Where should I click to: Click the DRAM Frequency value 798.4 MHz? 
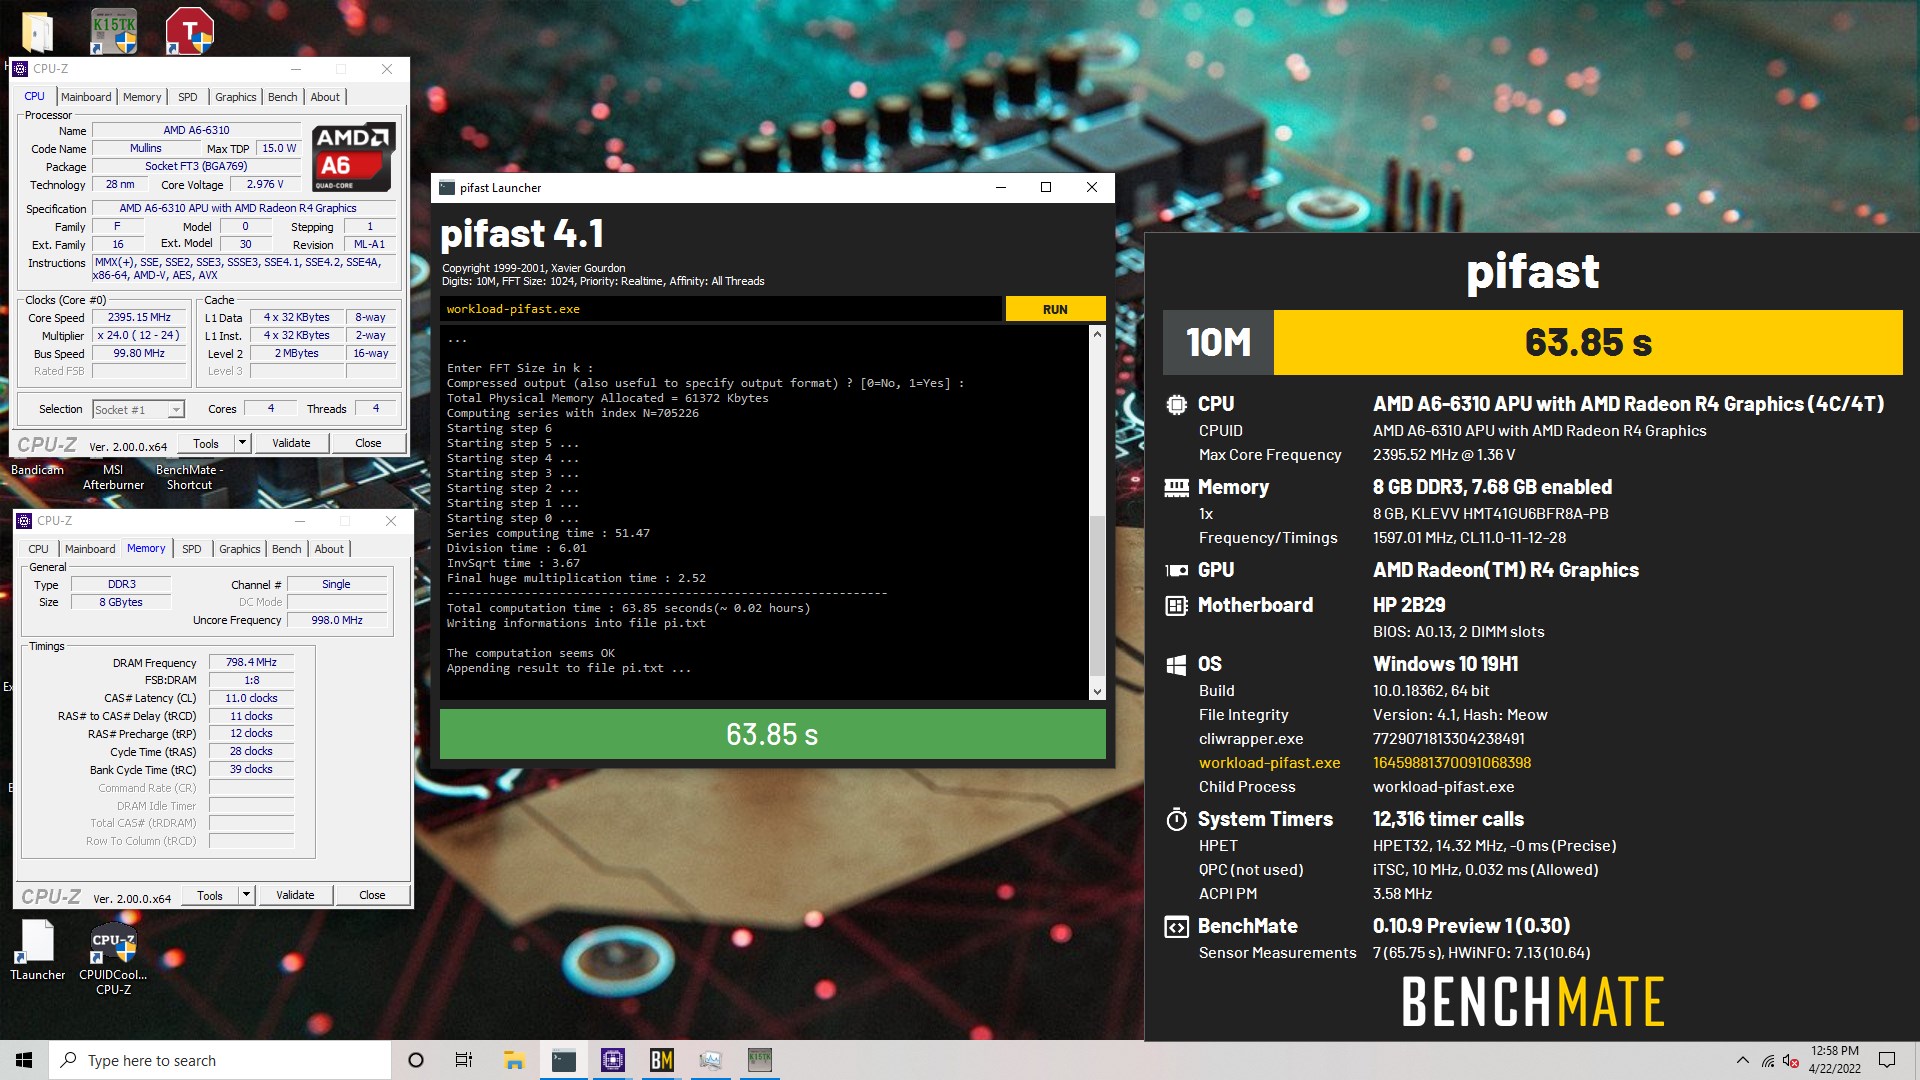(251, 662)
